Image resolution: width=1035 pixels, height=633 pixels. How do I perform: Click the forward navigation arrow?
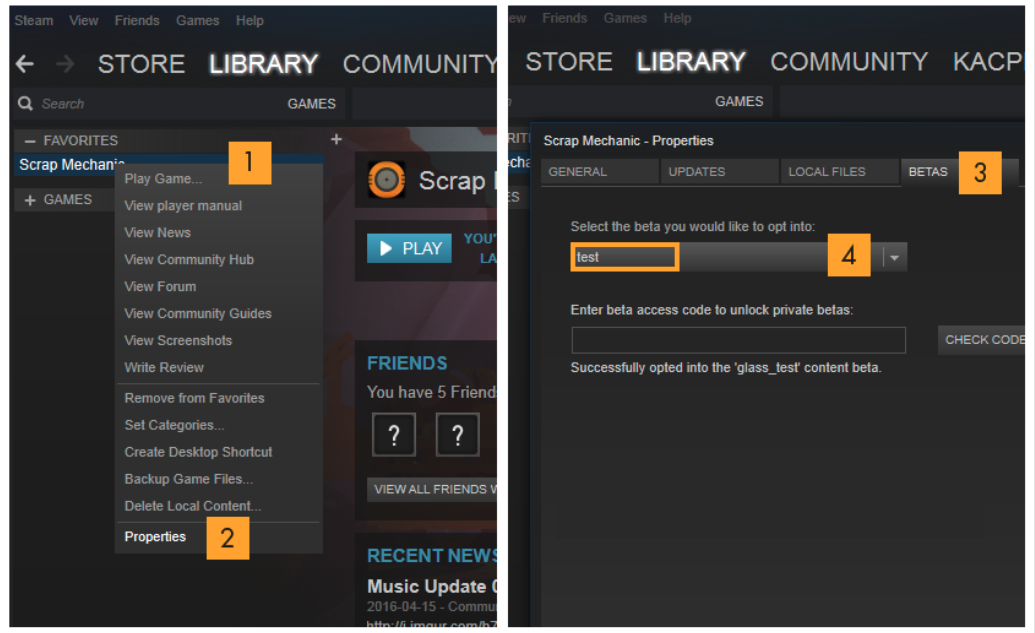pyautogui.click(x=65, y=64)
